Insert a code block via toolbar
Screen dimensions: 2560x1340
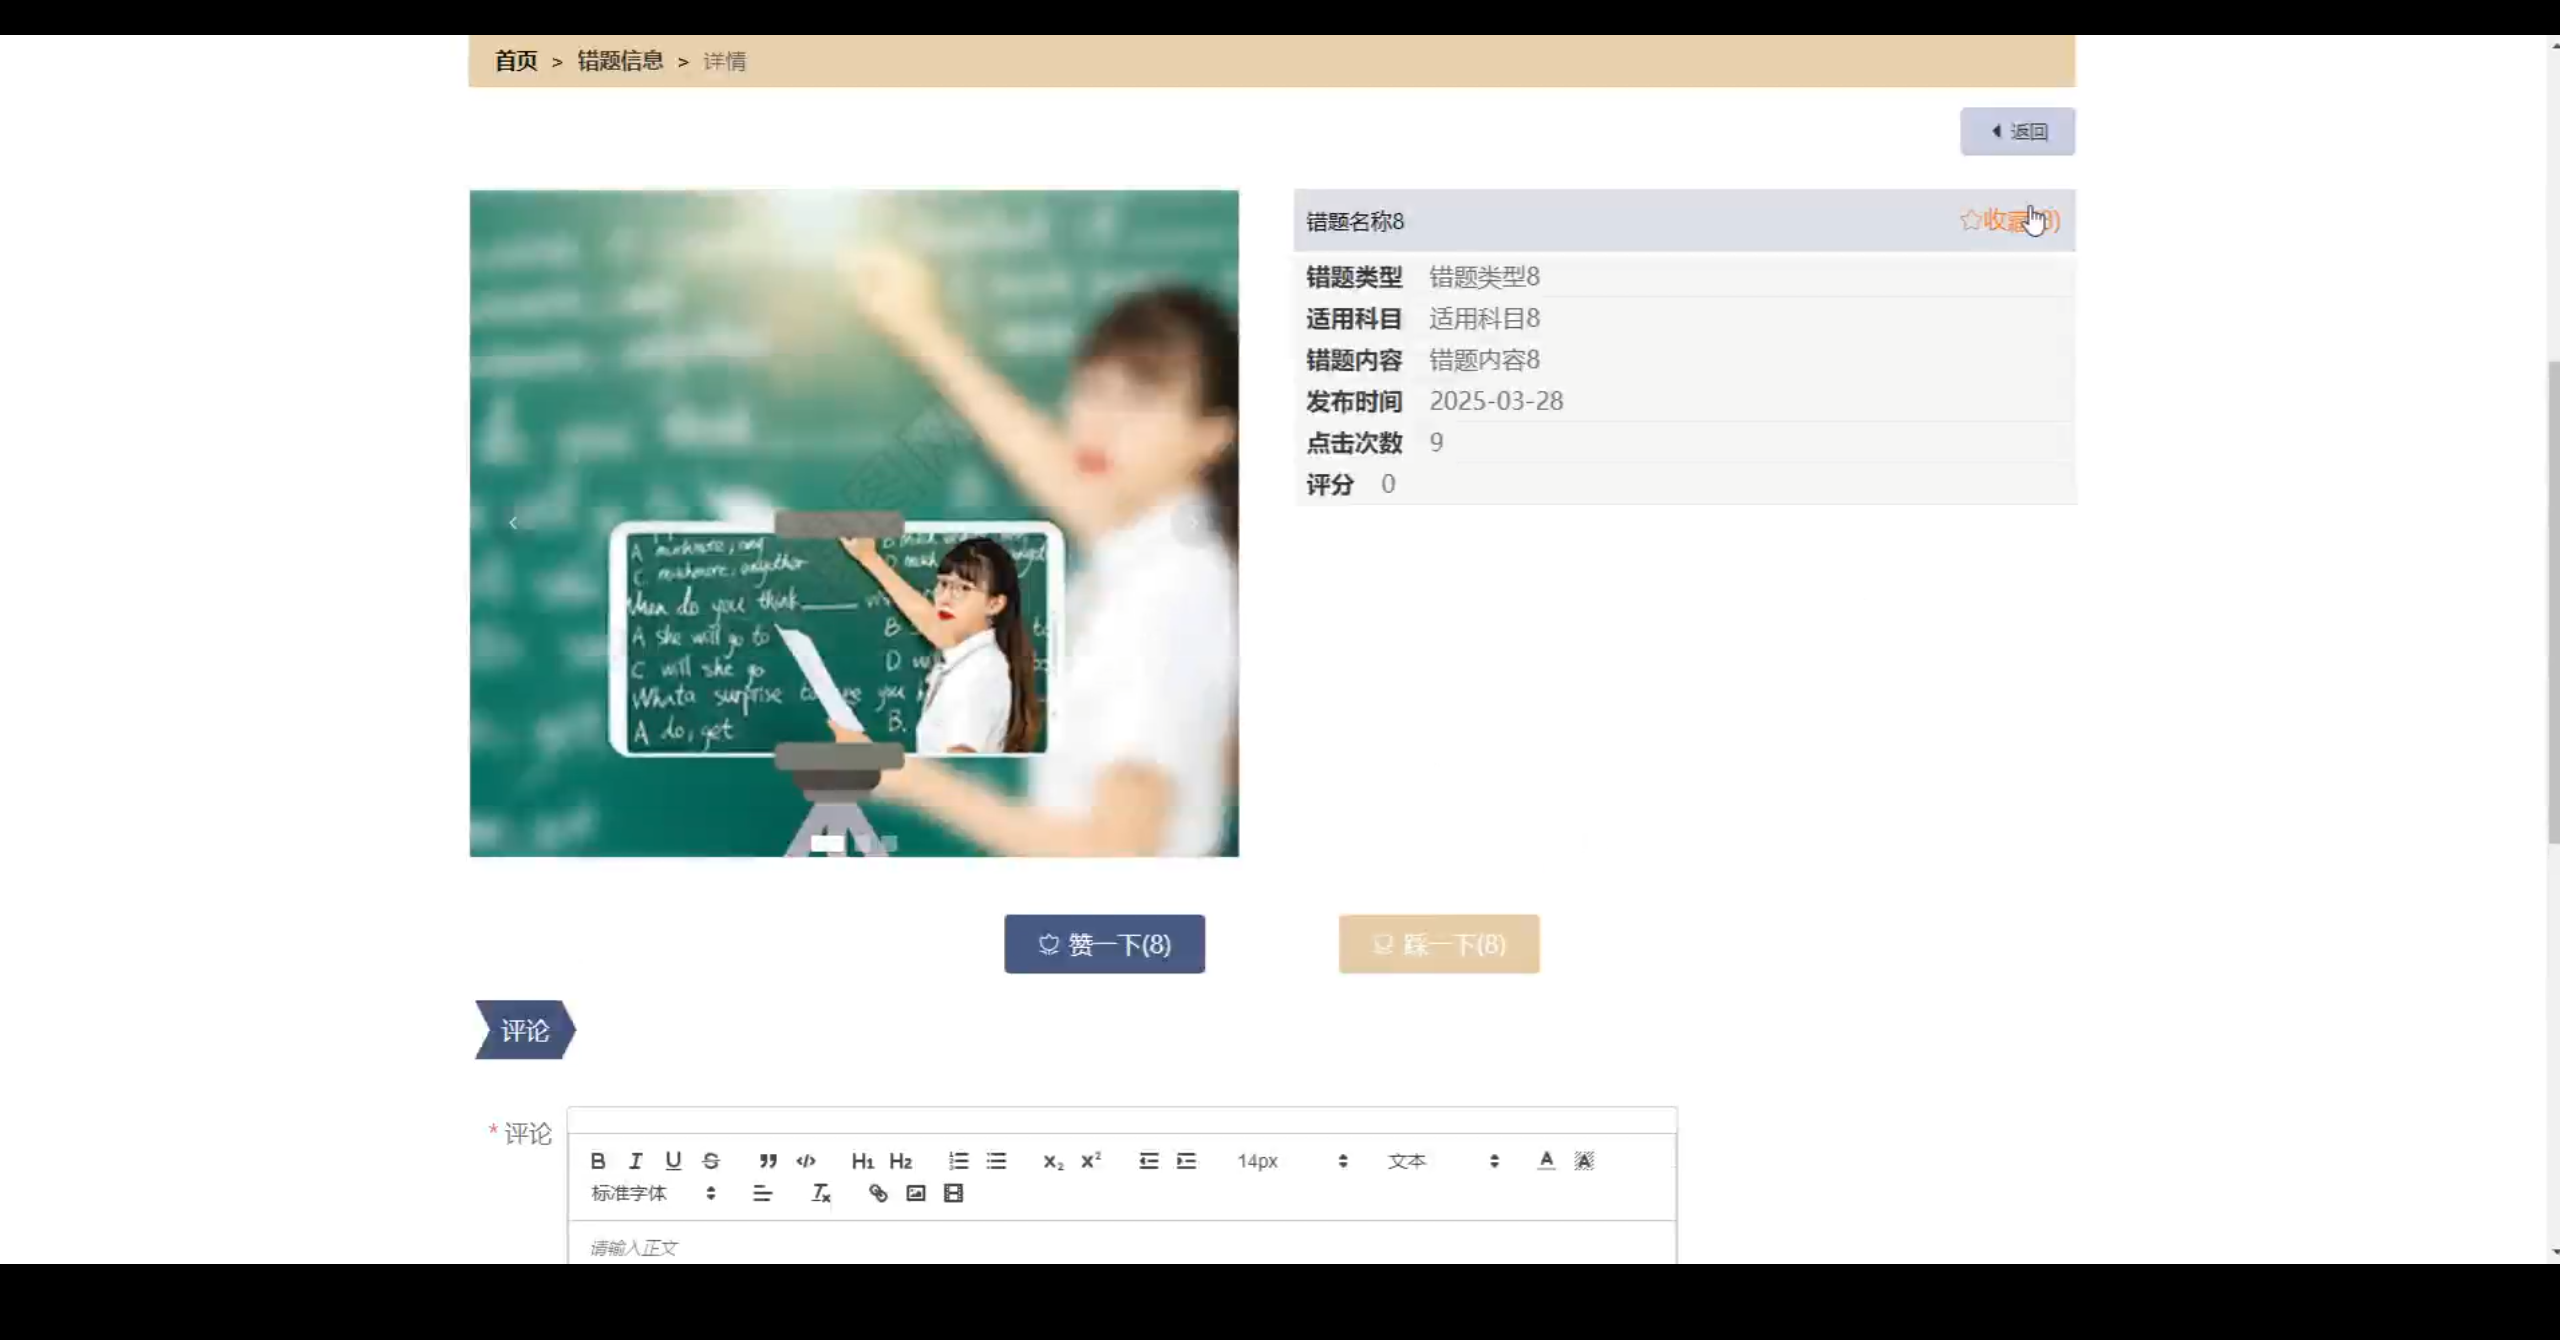pos(806,1161)
